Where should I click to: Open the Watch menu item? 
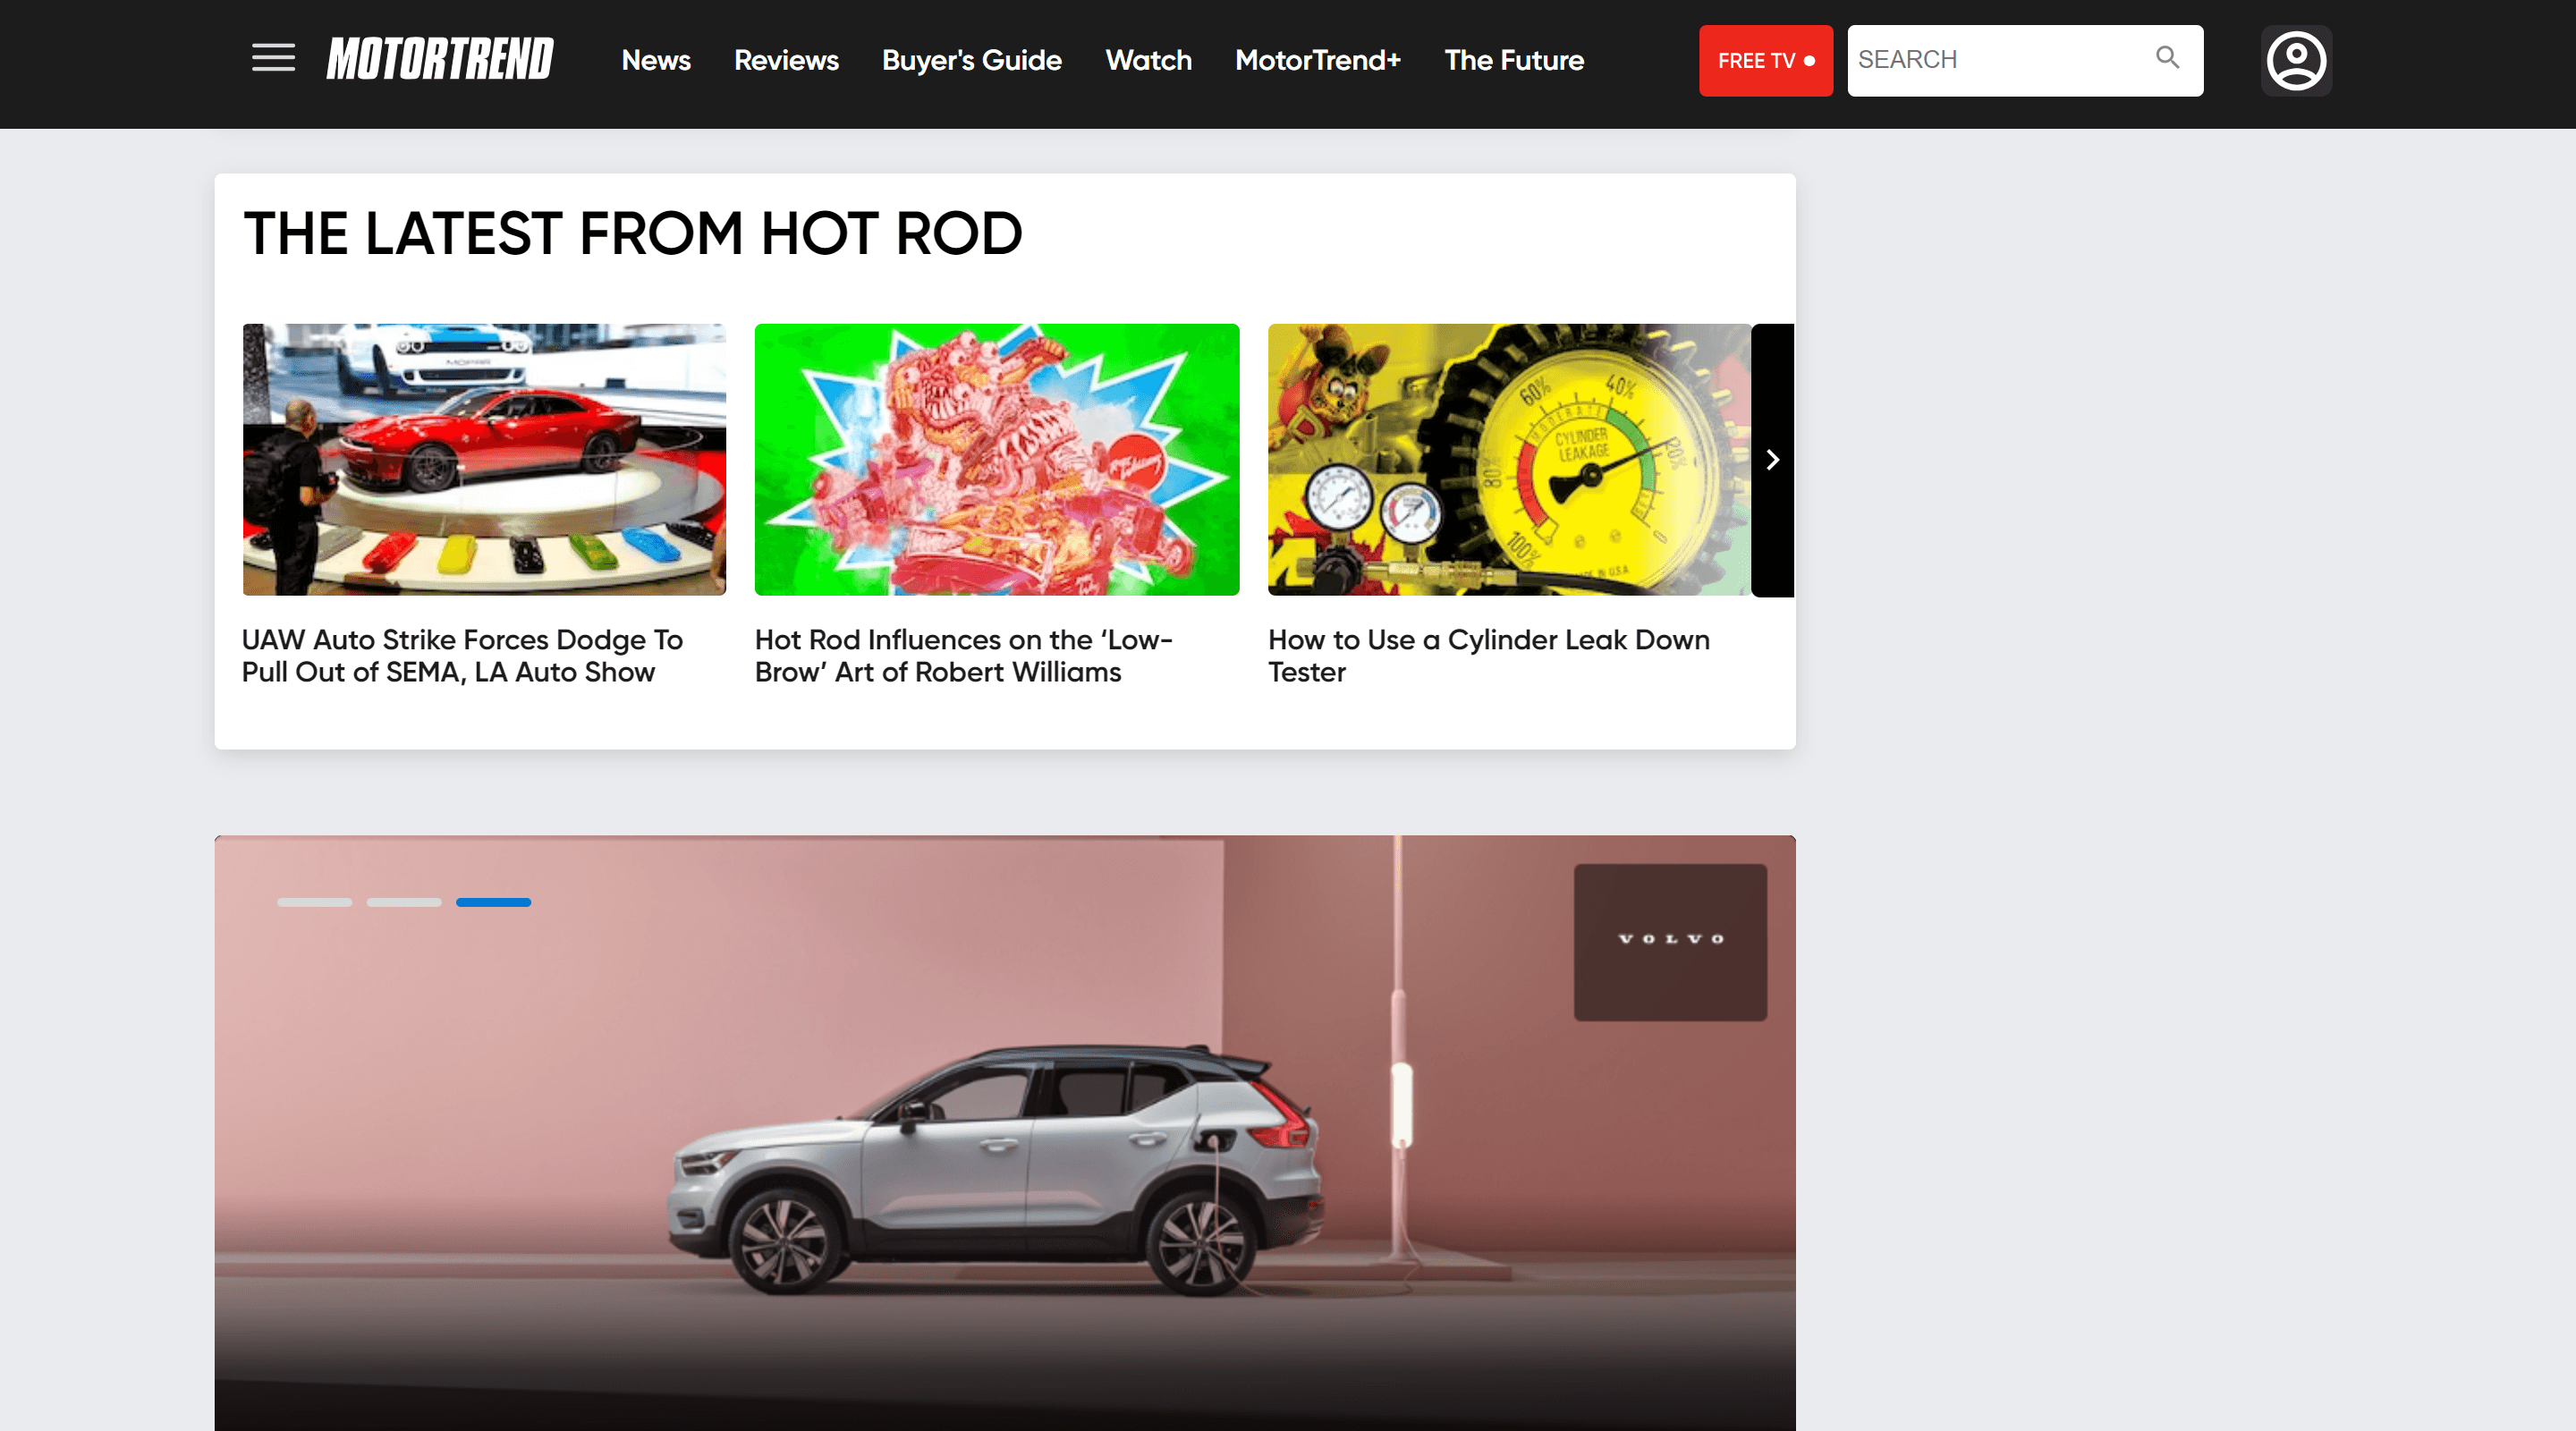(1148, 60)
